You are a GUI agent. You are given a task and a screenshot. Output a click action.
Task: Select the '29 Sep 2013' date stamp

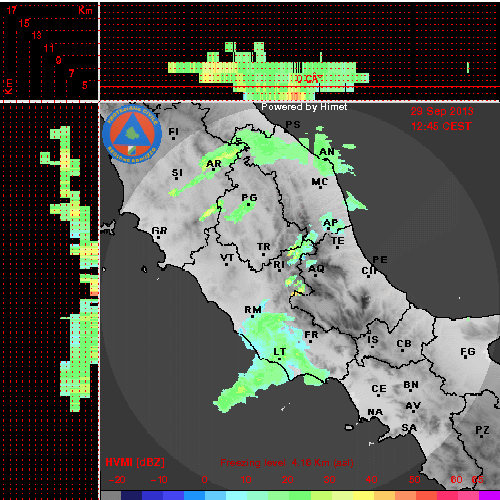pos(442,111)
